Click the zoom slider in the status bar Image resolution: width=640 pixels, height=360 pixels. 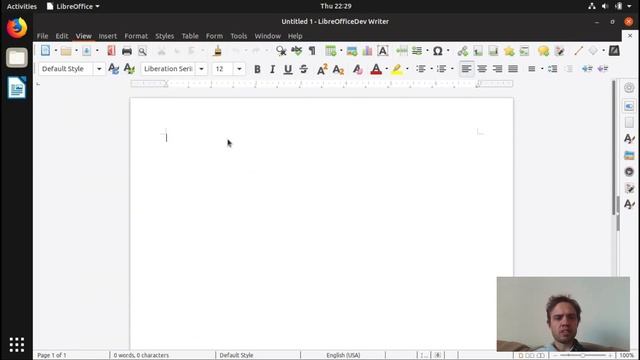pos(582,356)
